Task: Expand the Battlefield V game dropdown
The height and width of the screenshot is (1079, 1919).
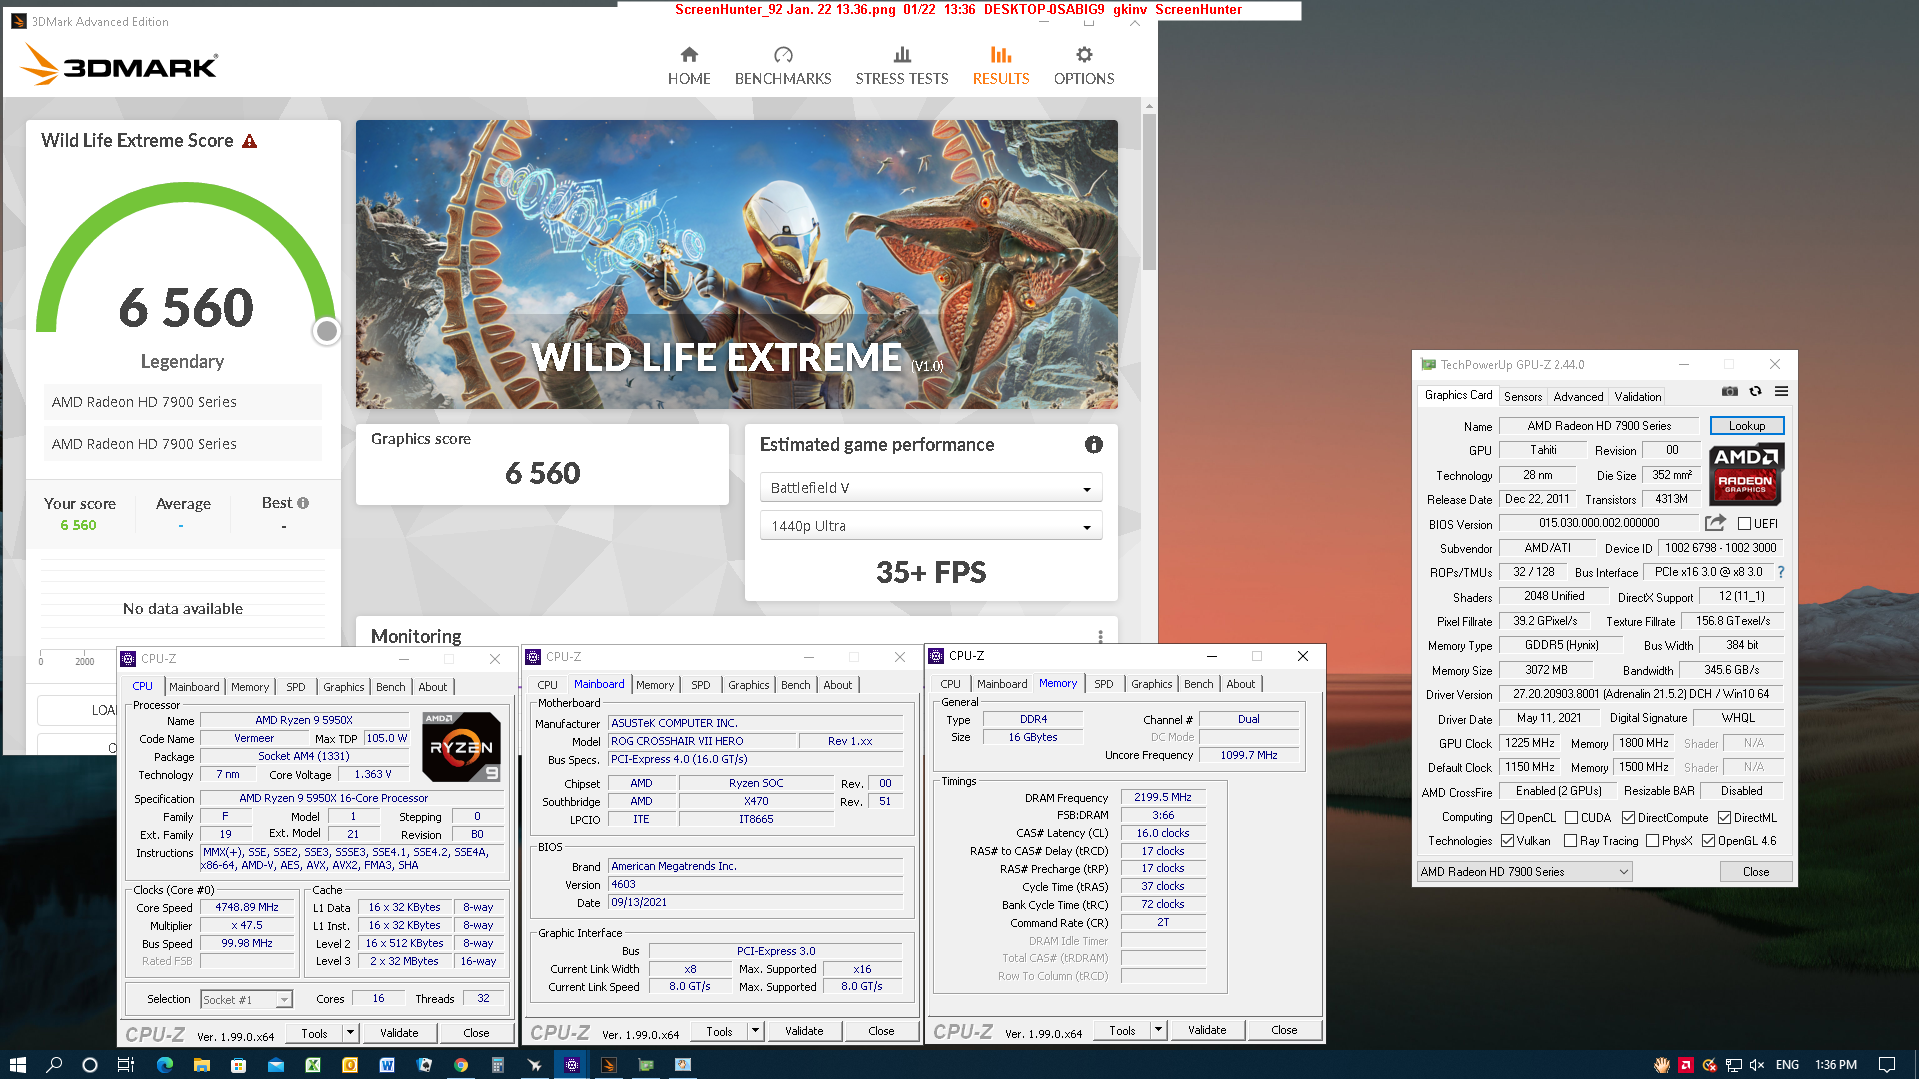Action: pos(930,488)
